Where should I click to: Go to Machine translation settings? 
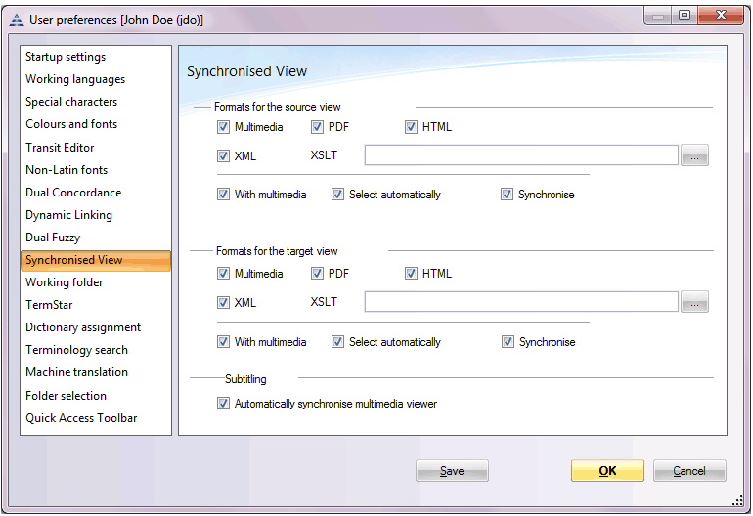tap(76, 372)
